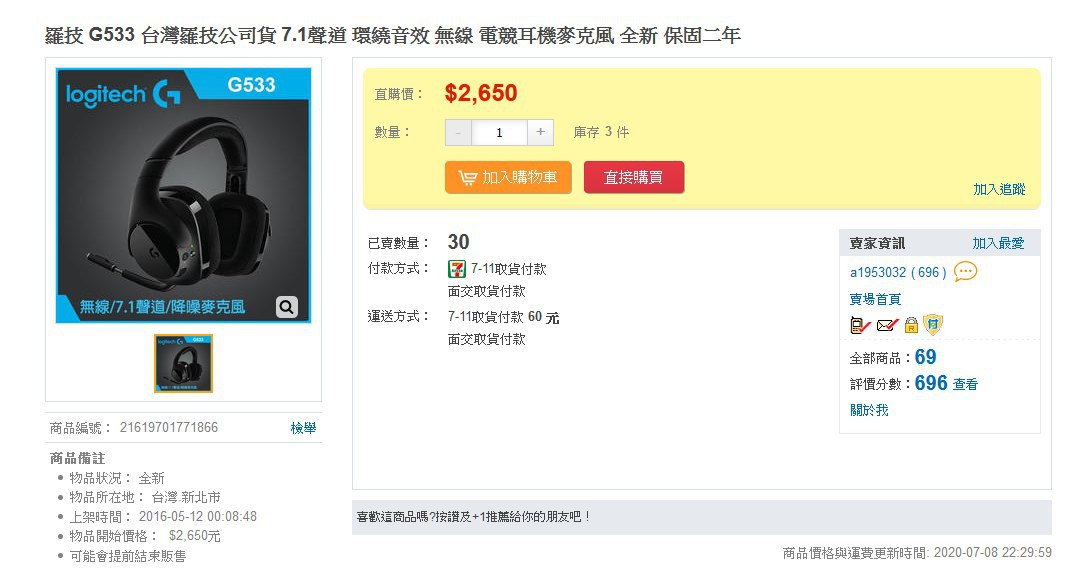This screenshot has width=1083, height=585.
Task: View seller ratings via 查看 link
Action: pyautogui.click(x=965, y=384)
